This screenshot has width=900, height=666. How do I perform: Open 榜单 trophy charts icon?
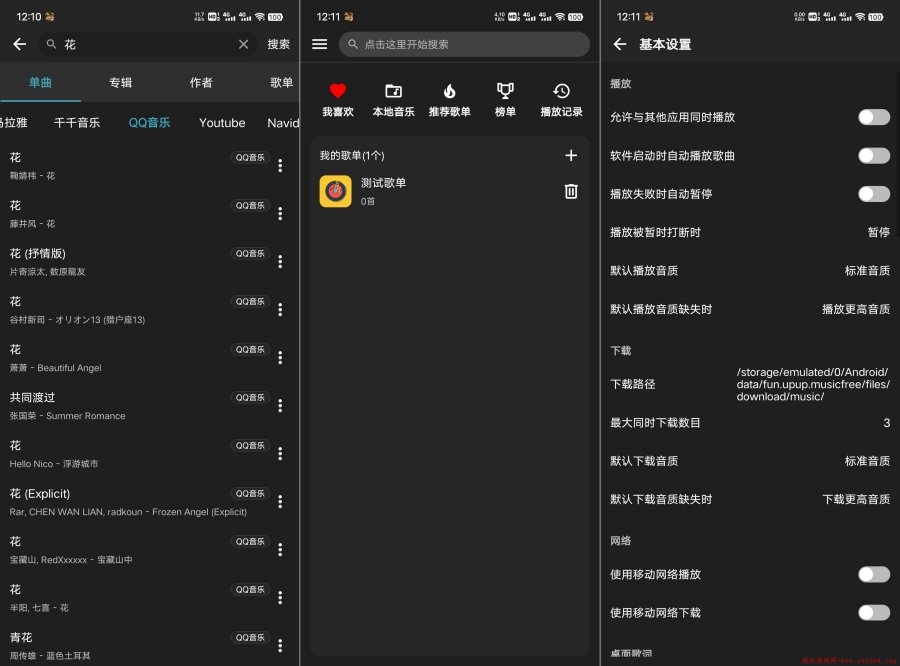(505, 91)
